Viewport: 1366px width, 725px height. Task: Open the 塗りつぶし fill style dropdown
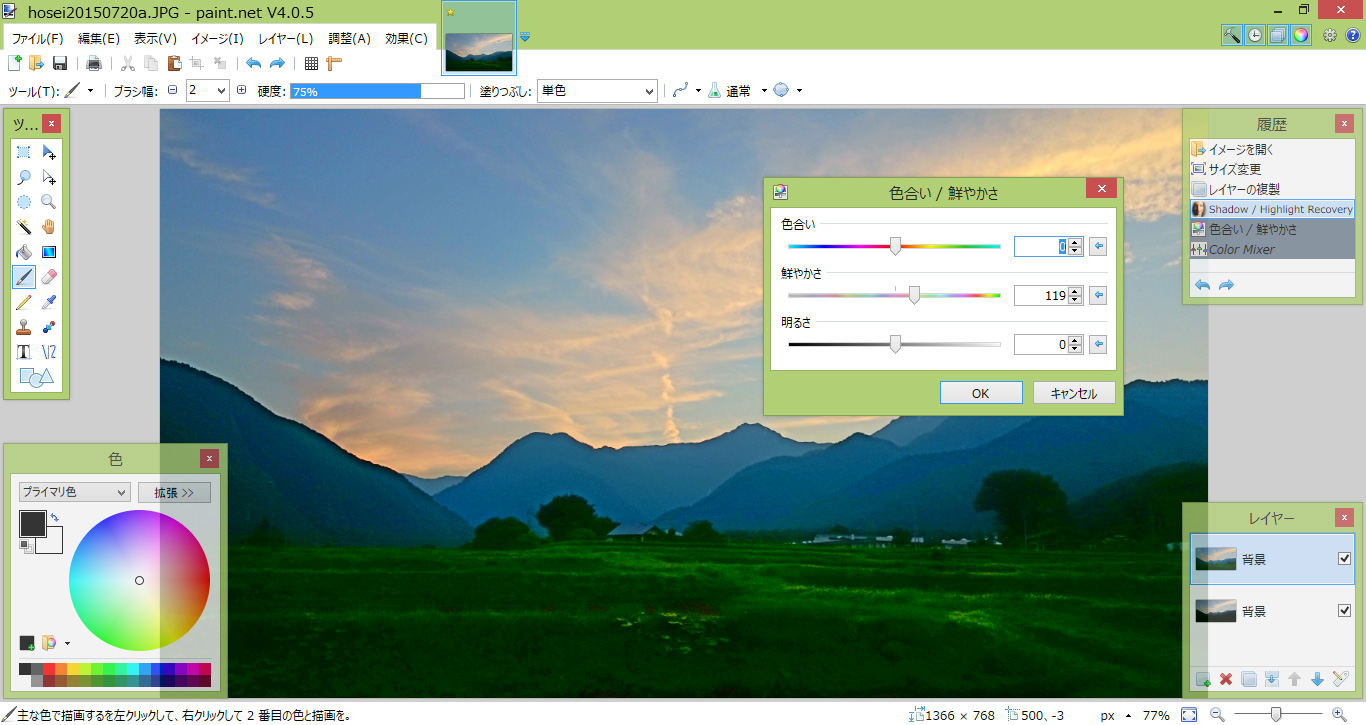tap(596, 91)
